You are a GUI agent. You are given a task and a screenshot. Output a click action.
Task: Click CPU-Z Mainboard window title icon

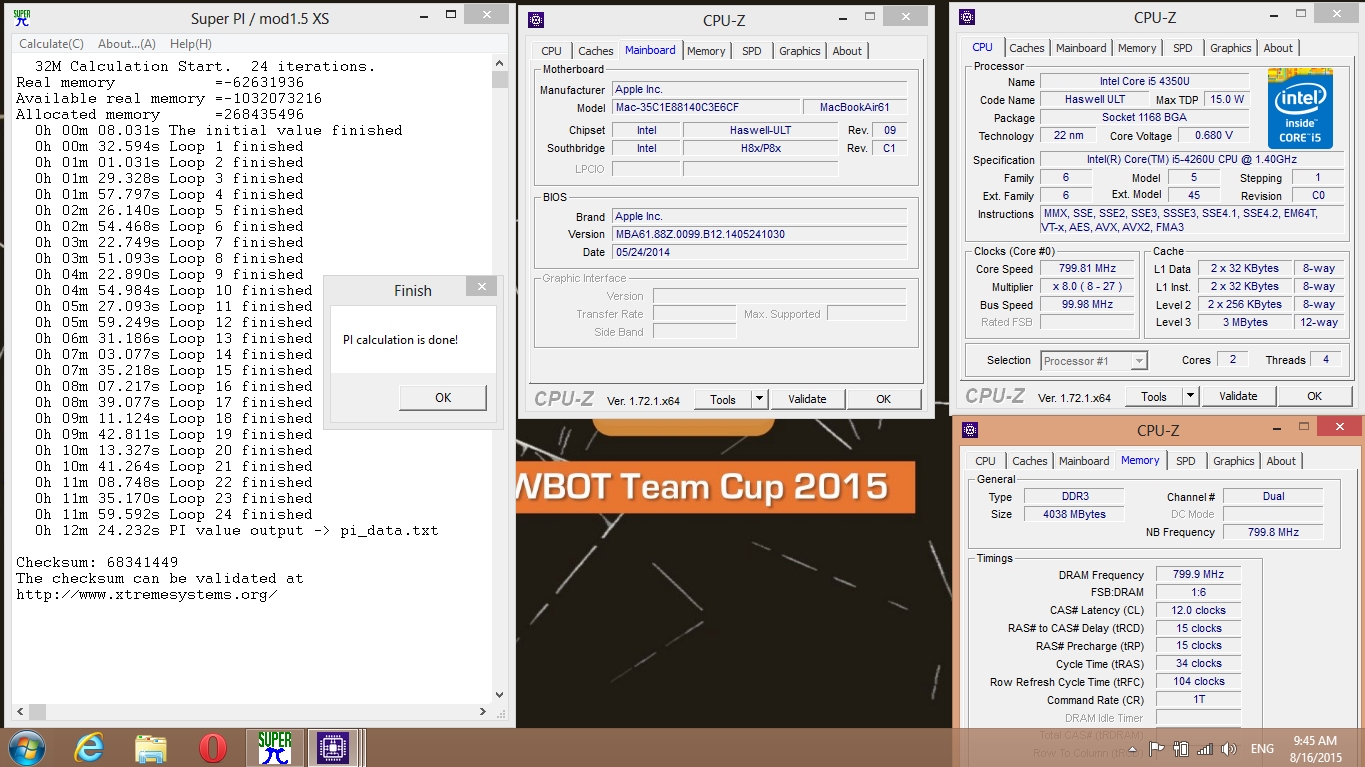[536, 19]
